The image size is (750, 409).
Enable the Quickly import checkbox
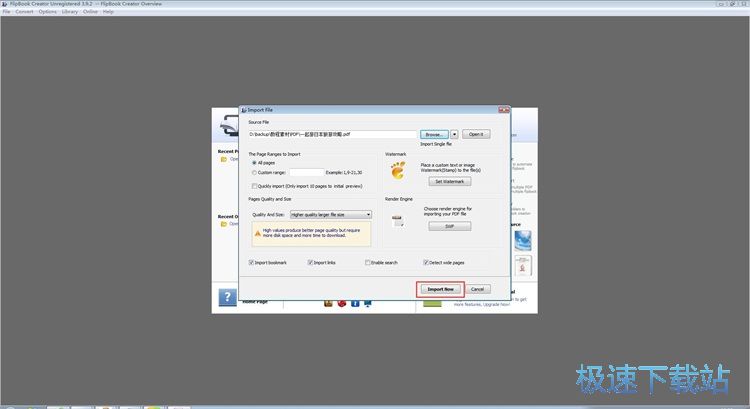(254, 186)
